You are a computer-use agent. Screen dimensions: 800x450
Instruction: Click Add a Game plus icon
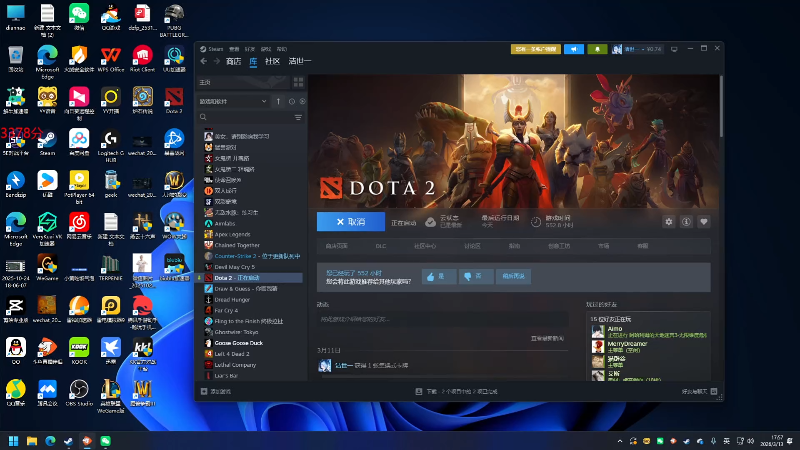(x=204, y=391)
